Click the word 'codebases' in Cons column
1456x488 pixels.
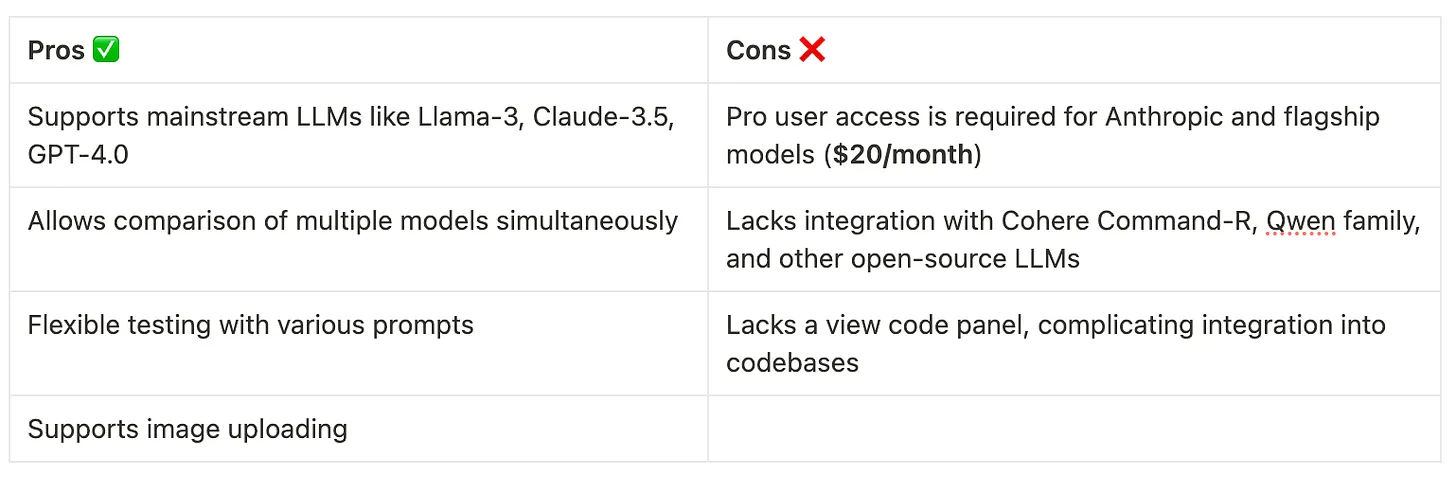click(x=792, y=363)
